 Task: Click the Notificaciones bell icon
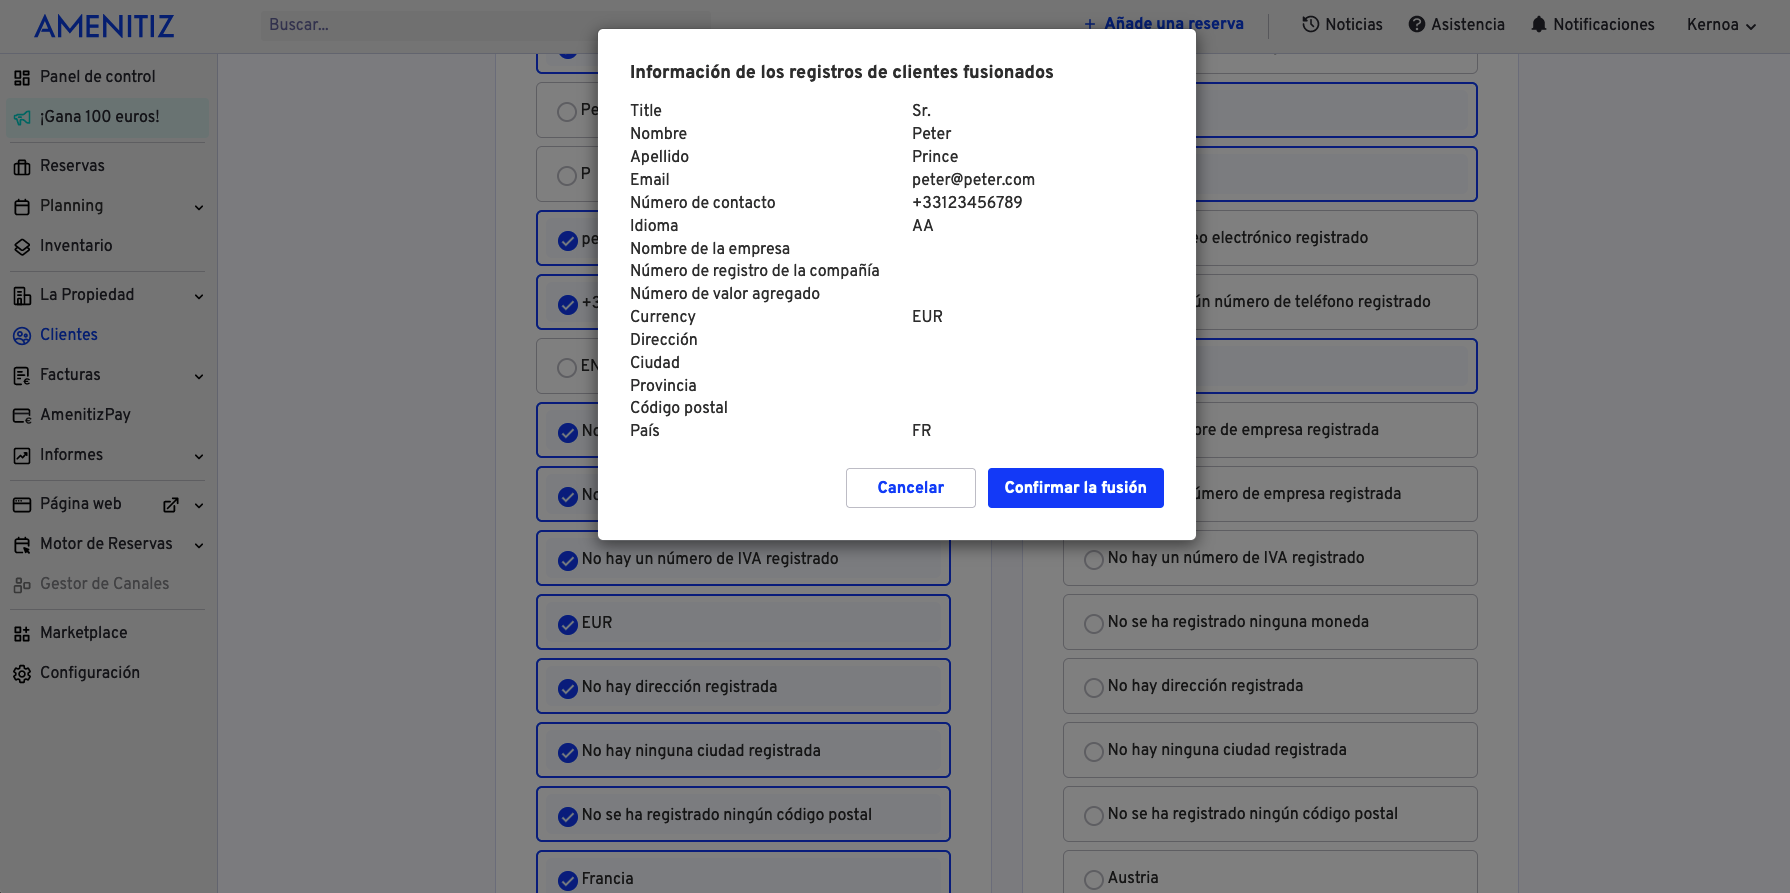(1539, 24)
